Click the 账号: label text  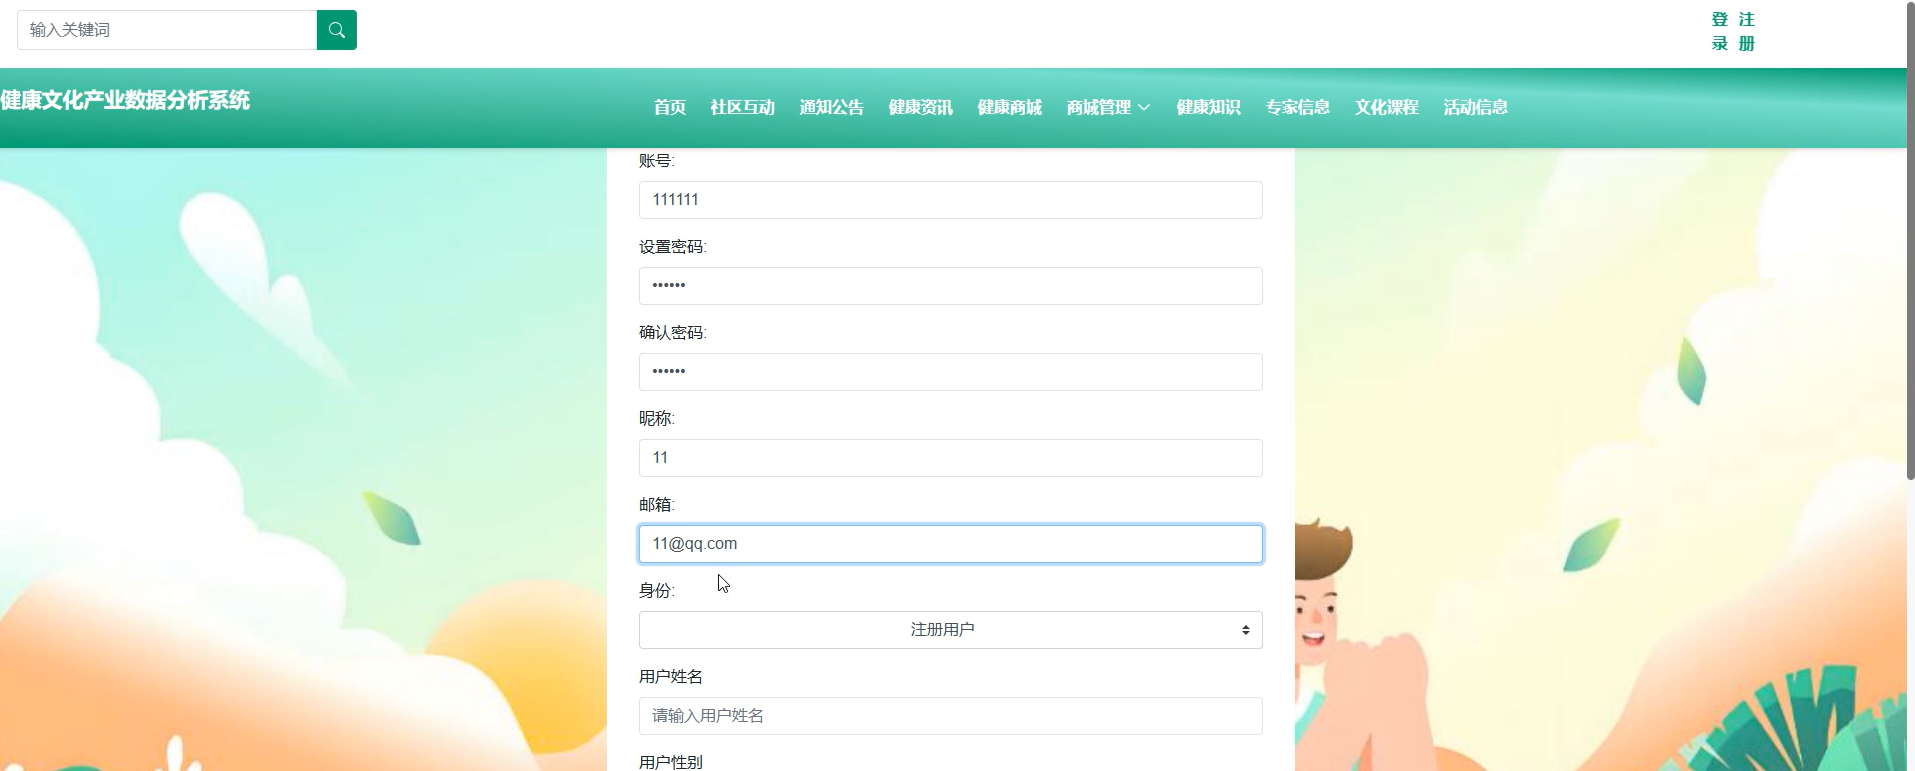coord(657,161)
